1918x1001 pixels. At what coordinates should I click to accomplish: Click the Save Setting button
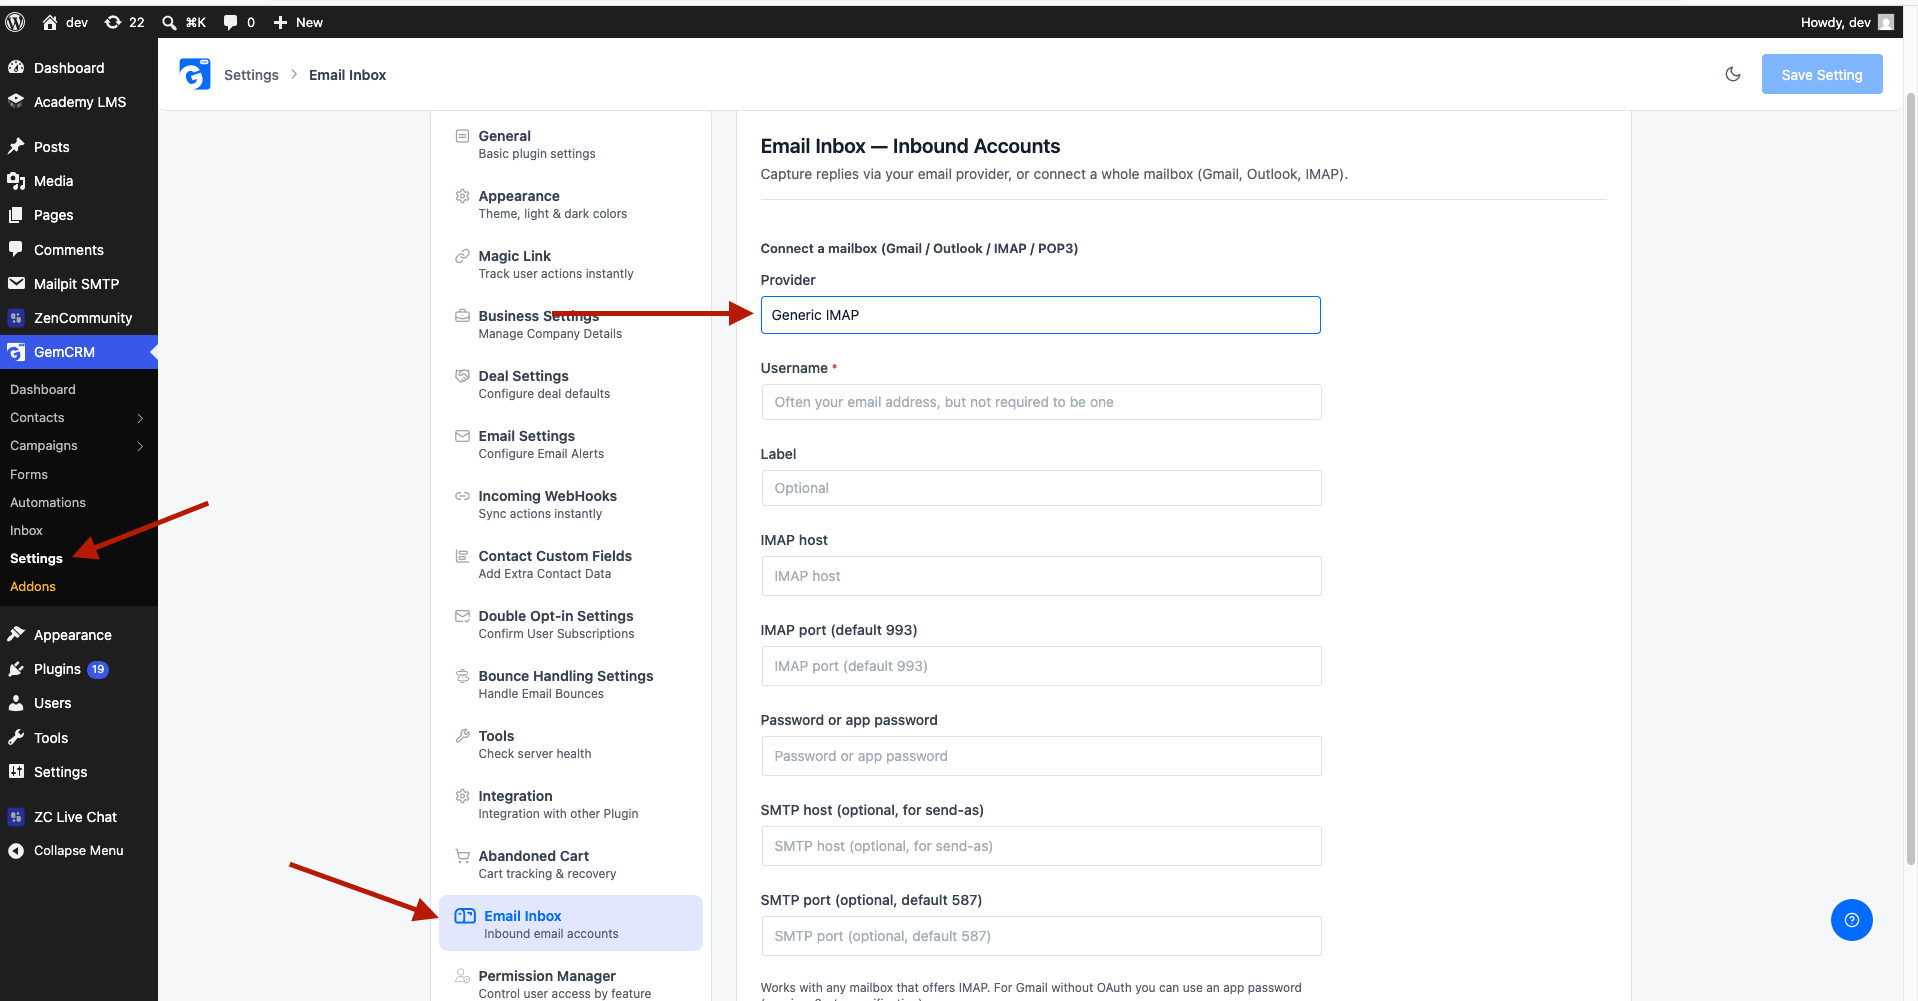pos(1821,75)
